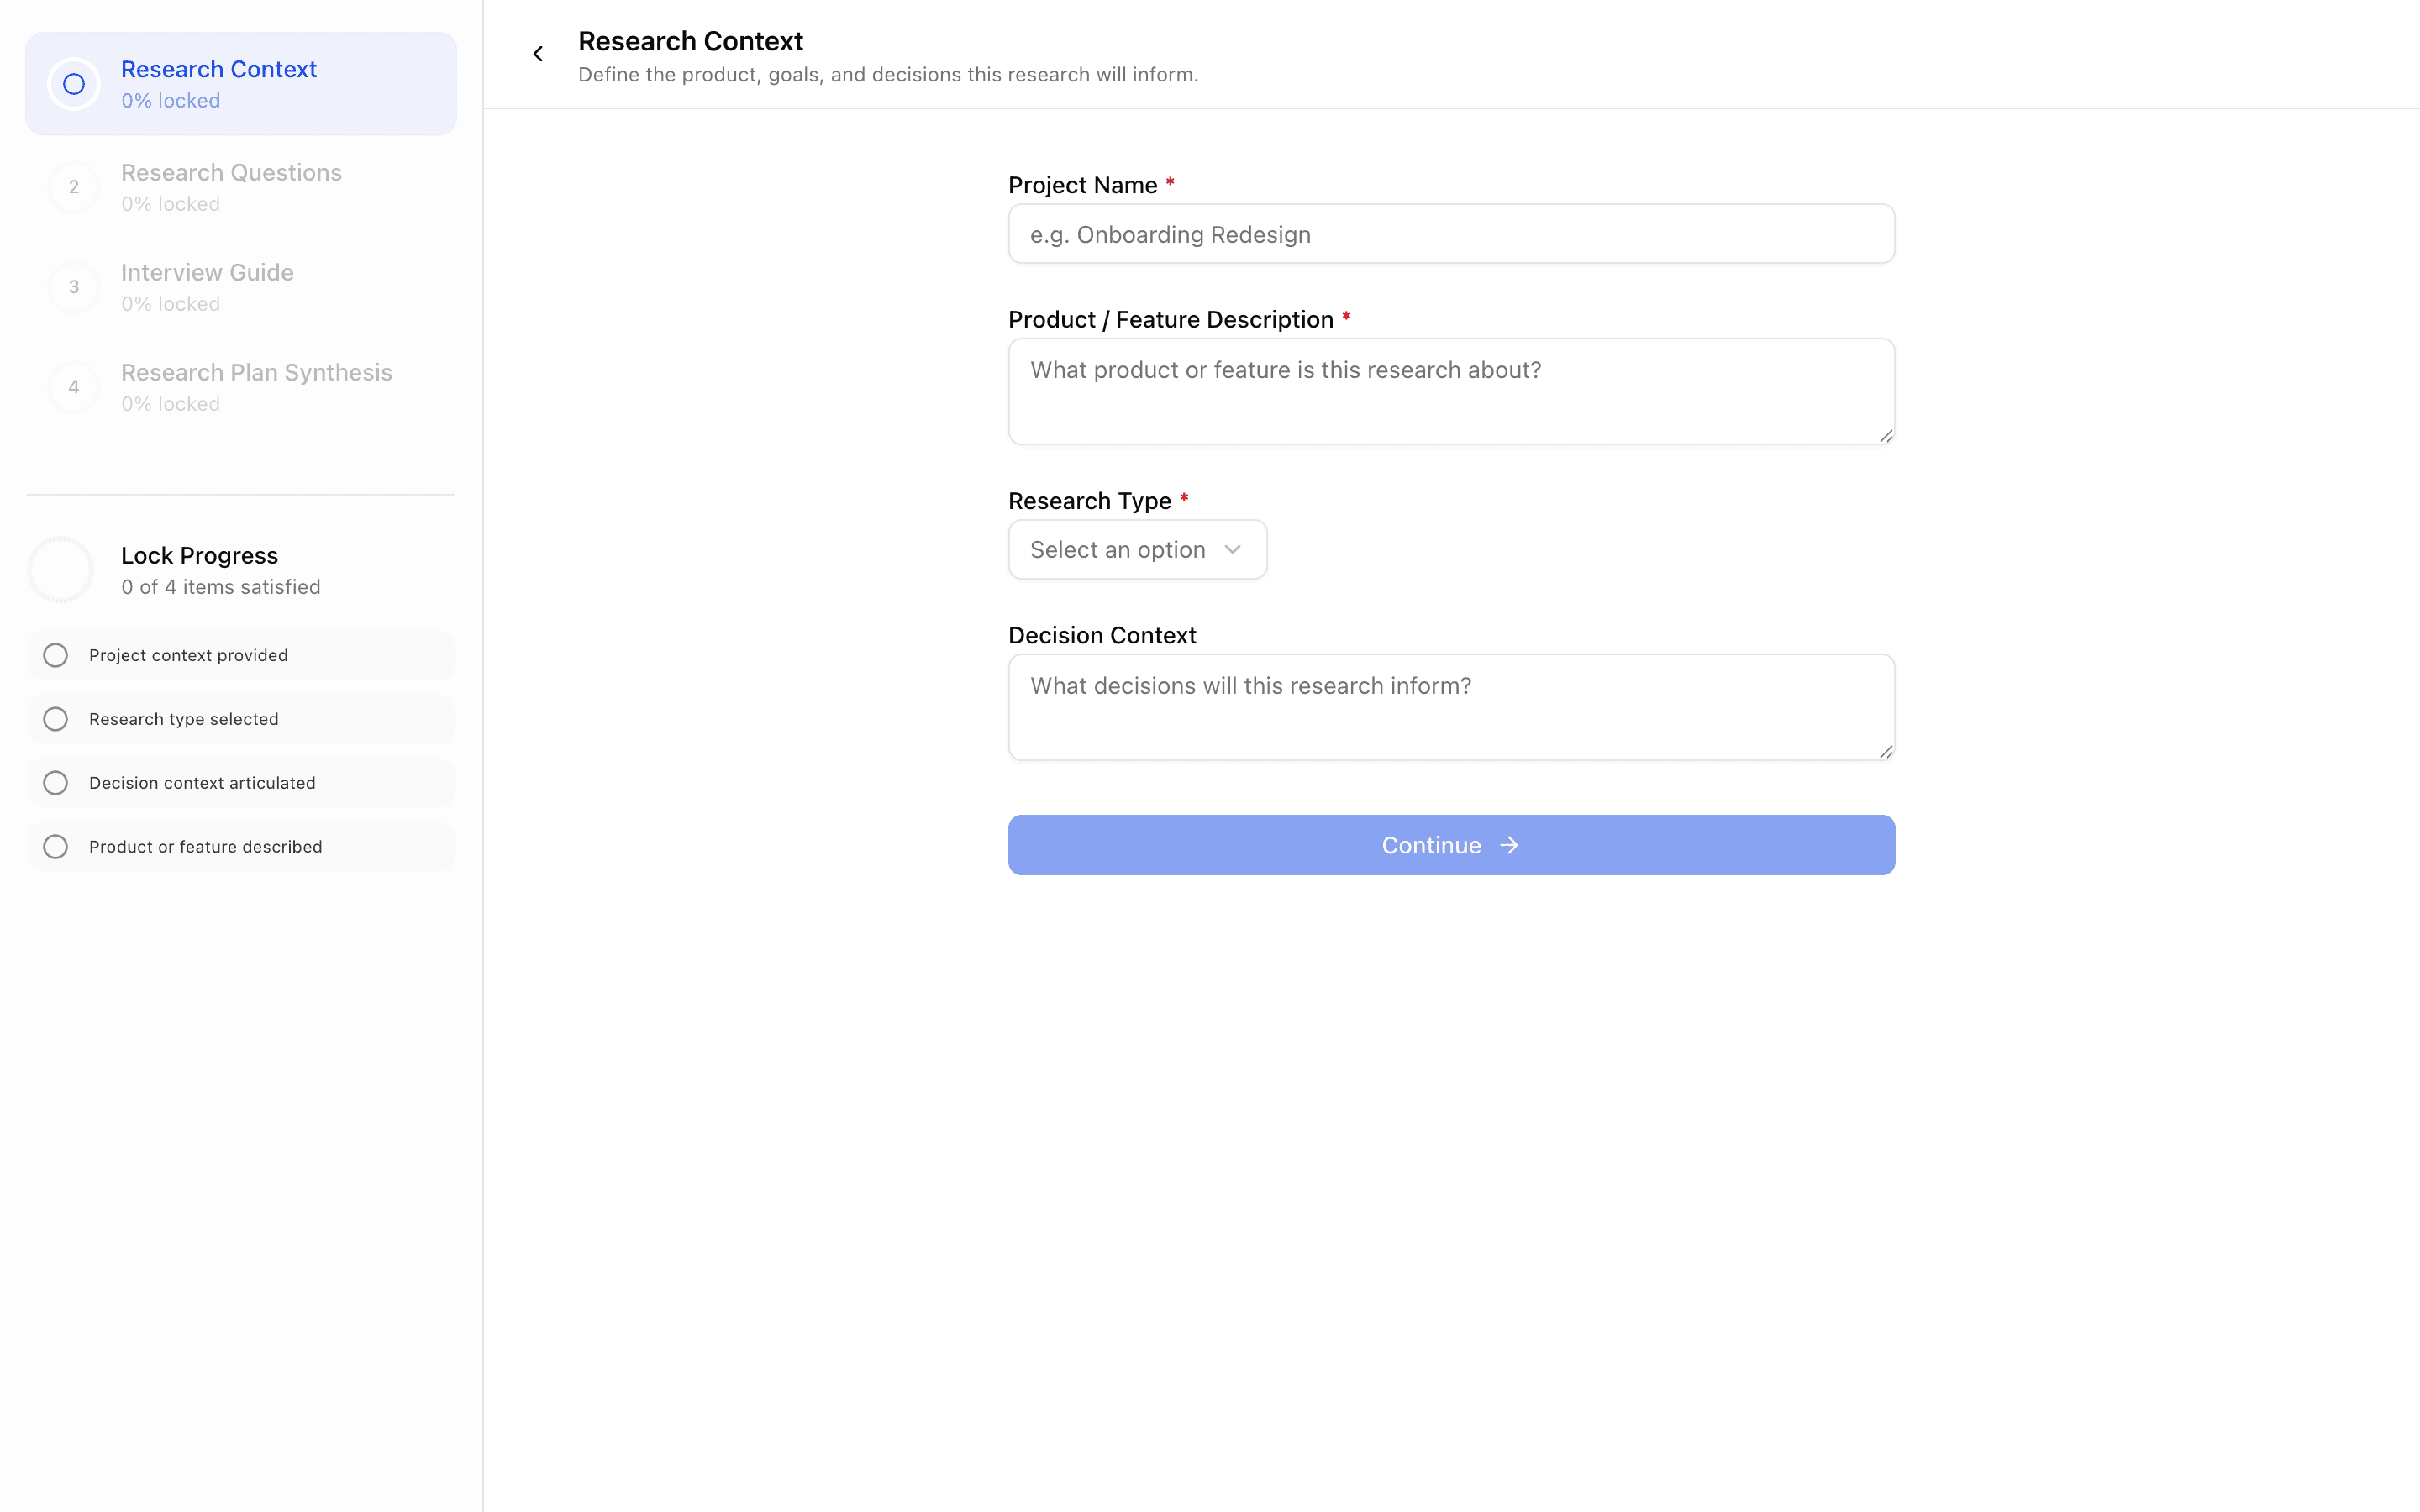Click the circle indicator on Research Context step

pos(73,84)
